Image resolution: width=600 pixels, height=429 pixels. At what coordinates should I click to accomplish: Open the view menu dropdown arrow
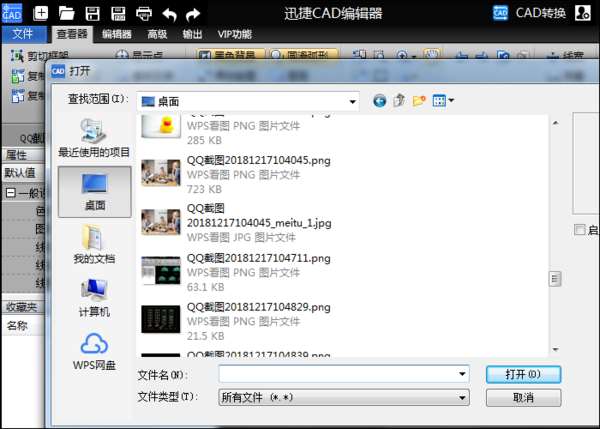pos(451,100)
